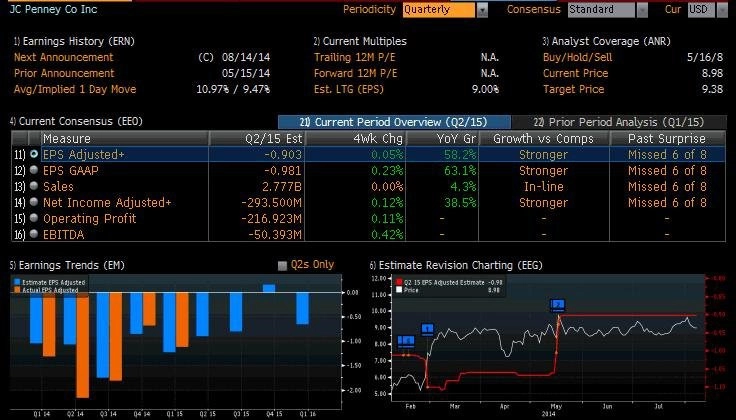Viewport: 736px width, 420px height.
Task: Click the EPS GAAP estimate value -0.981
Action: coord(283,170)
